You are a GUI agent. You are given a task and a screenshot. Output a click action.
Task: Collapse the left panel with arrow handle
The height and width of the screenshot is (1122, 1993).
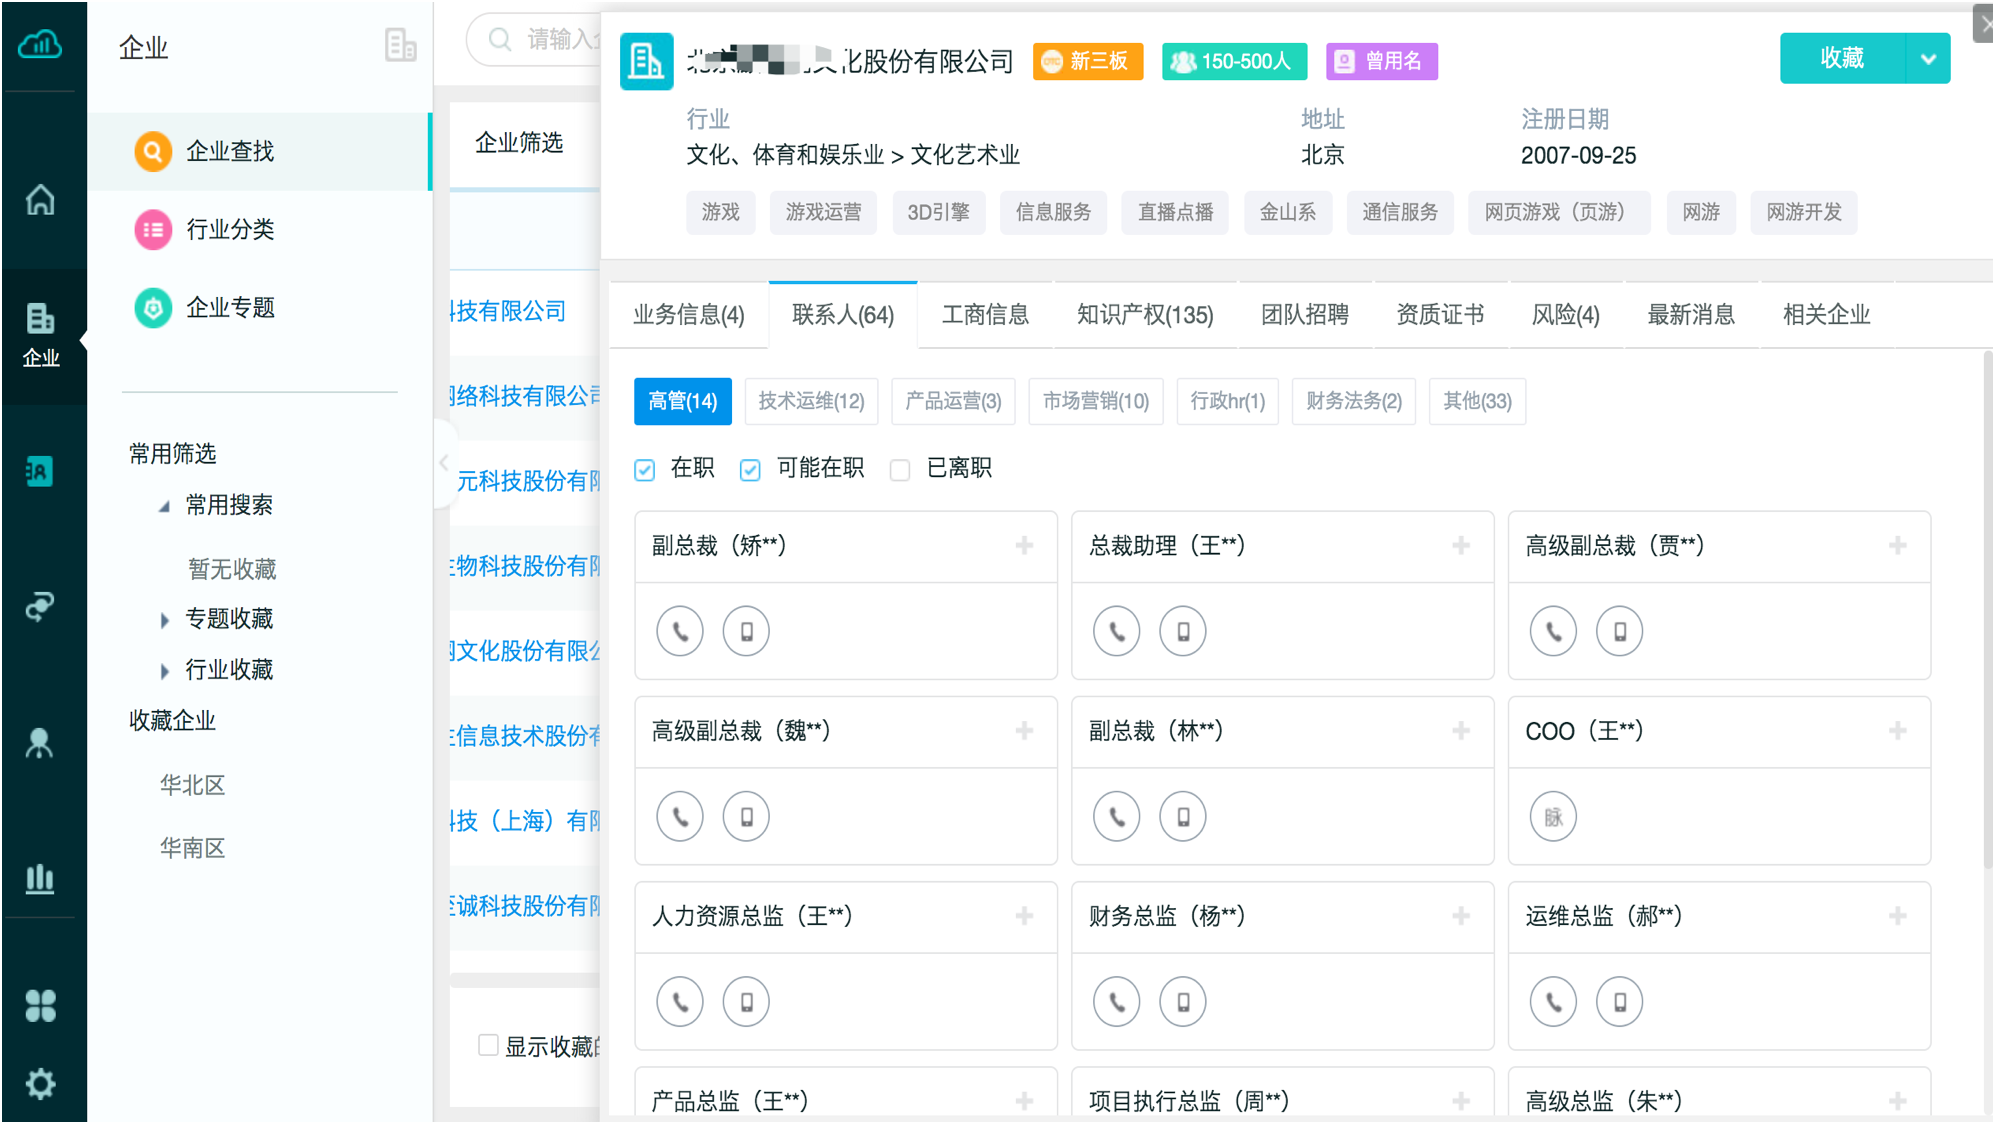[444, 462]
